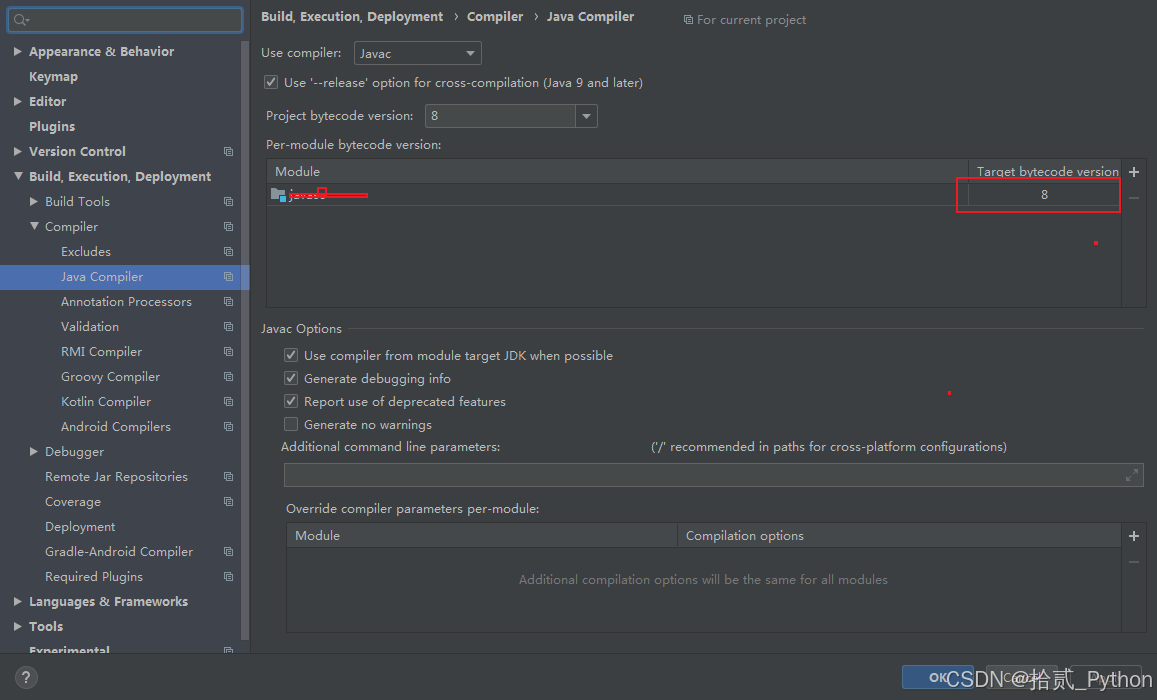Image resolution: width=1157 pixels, height=700 pixels.
Task: Click project-level icon beside Coverage
Action: click(x=229, y=502)
